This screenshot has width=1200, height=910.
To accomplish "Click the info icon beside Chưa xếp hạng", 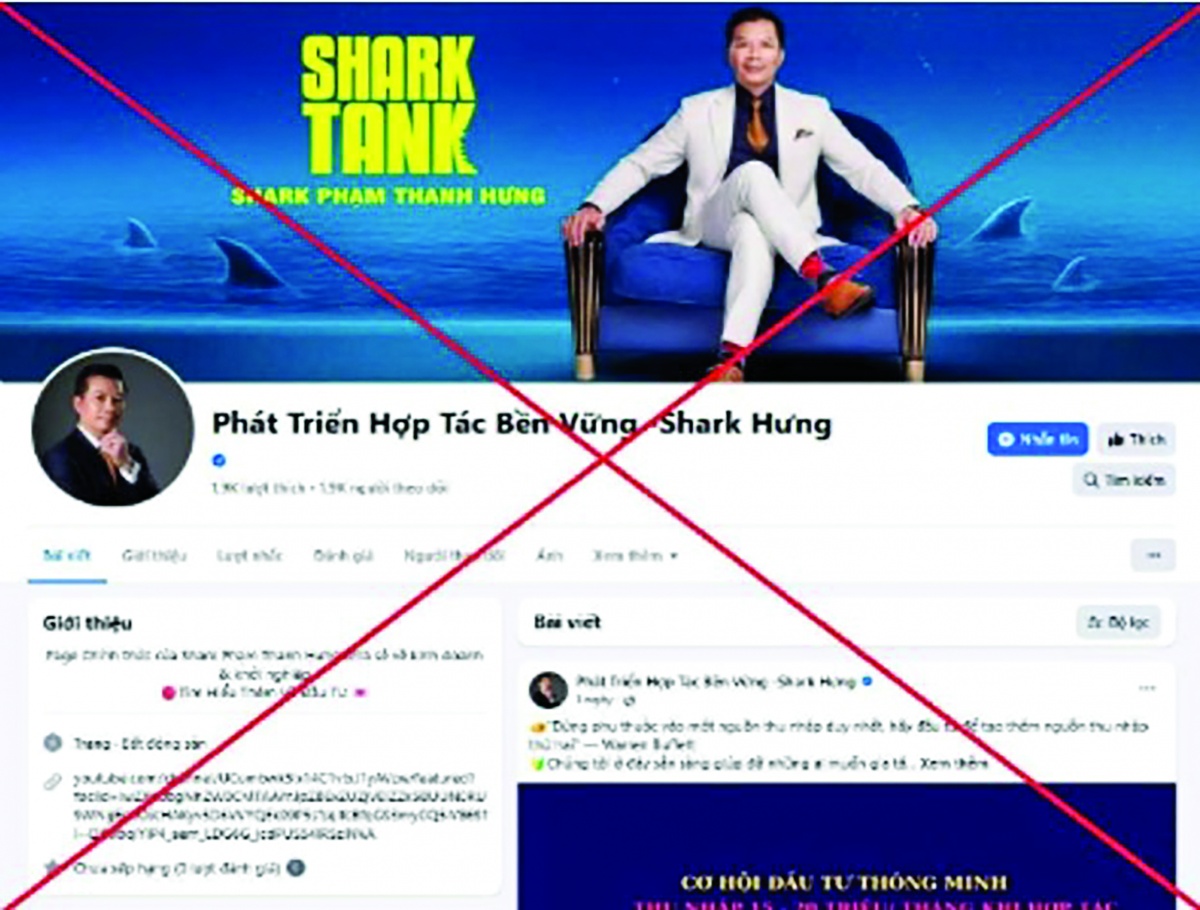I will click(x=295, y=868).
